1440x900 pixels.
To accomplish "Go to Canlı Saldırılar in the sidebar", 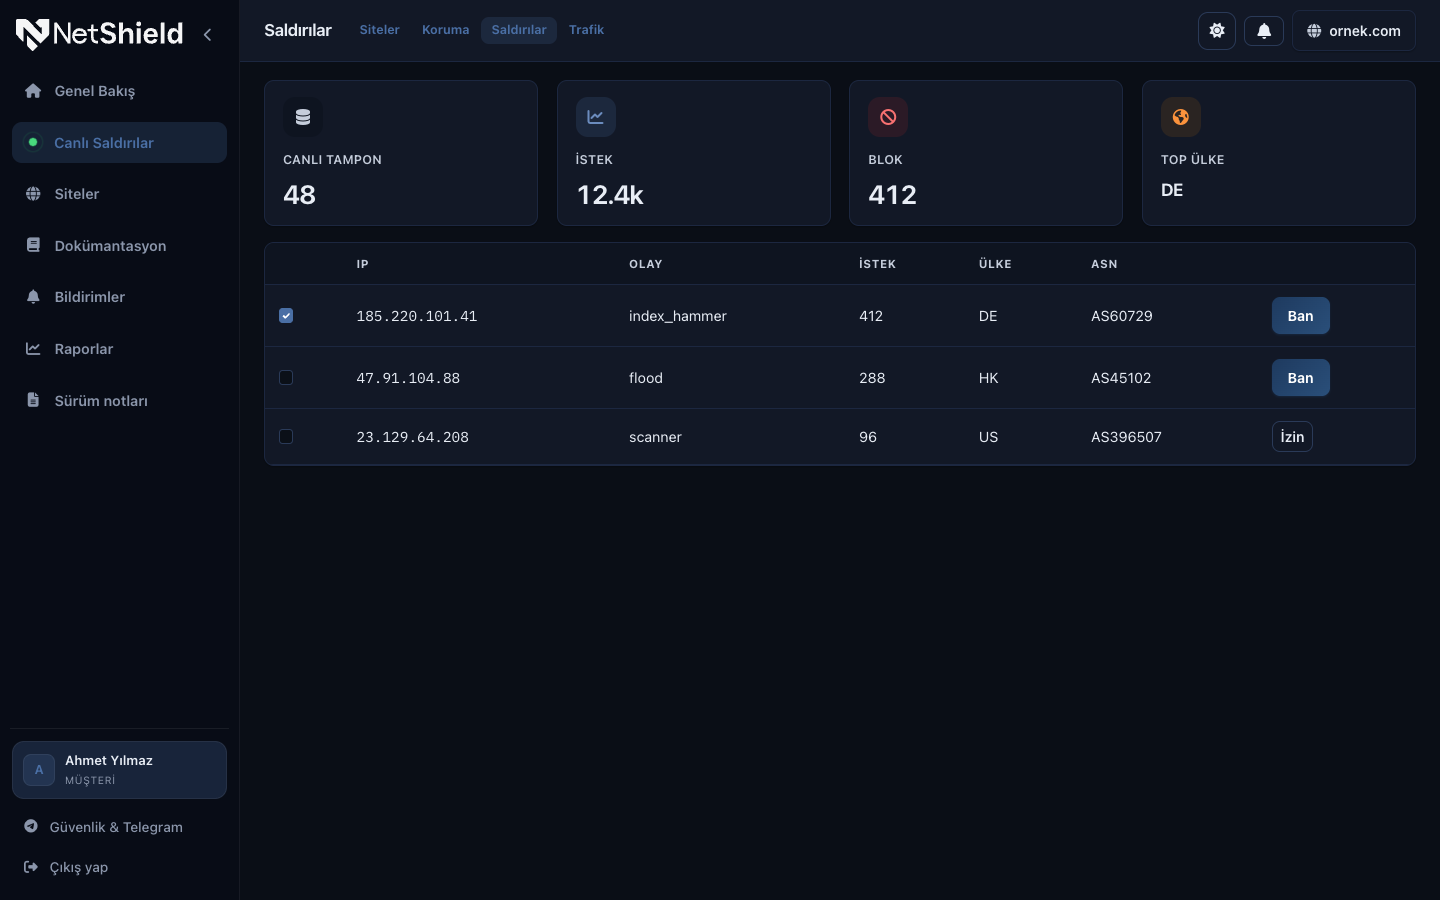I will tap(119, 143).
